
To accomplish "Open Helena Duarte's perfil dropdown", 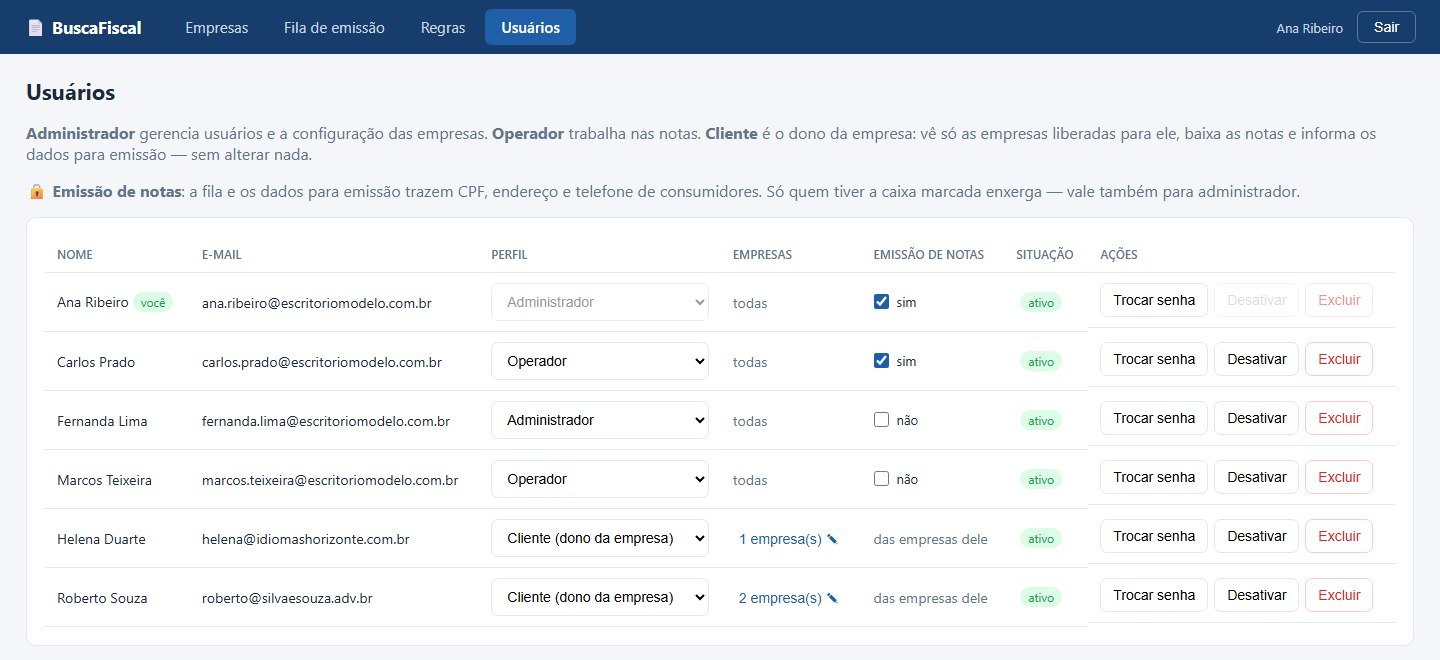I will click(x=600, y=538).
